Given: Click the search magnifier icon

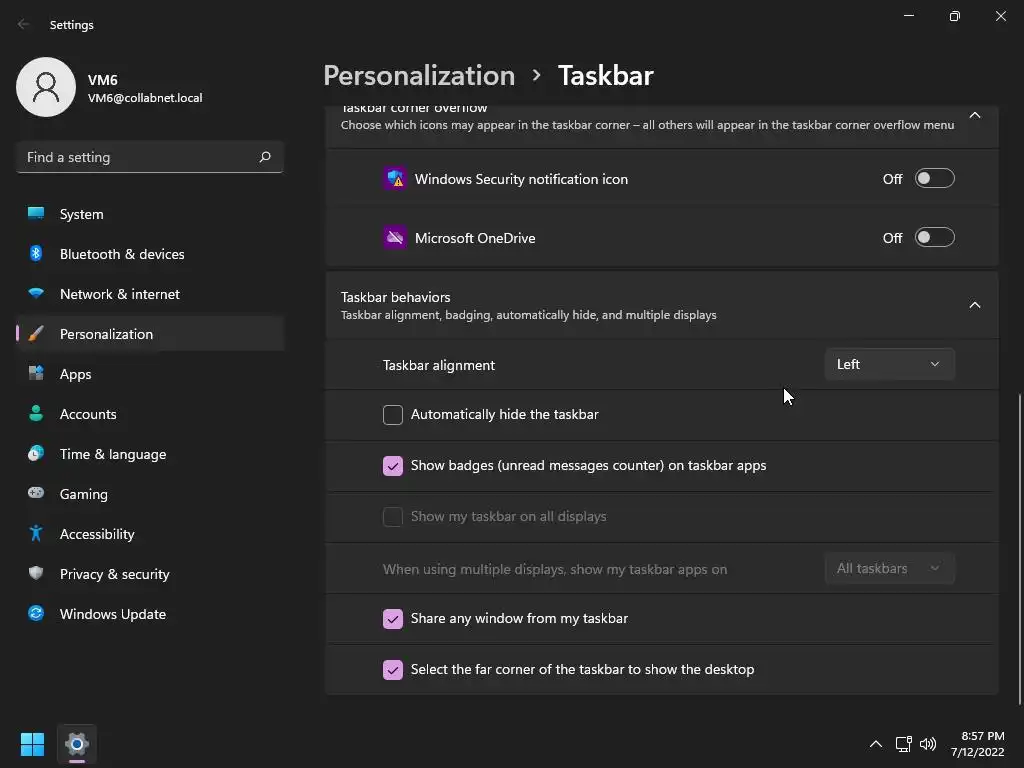Looking at the screenshot, I should 265,157.
